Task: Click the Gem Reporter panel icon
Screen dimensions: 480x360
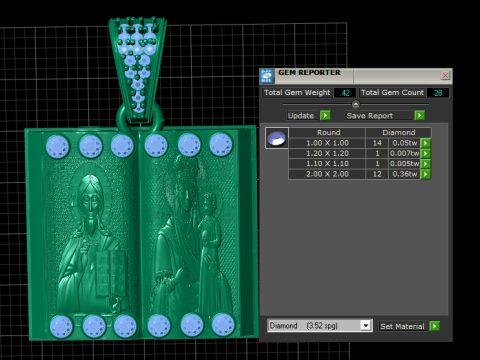Action: pos(267,76)
